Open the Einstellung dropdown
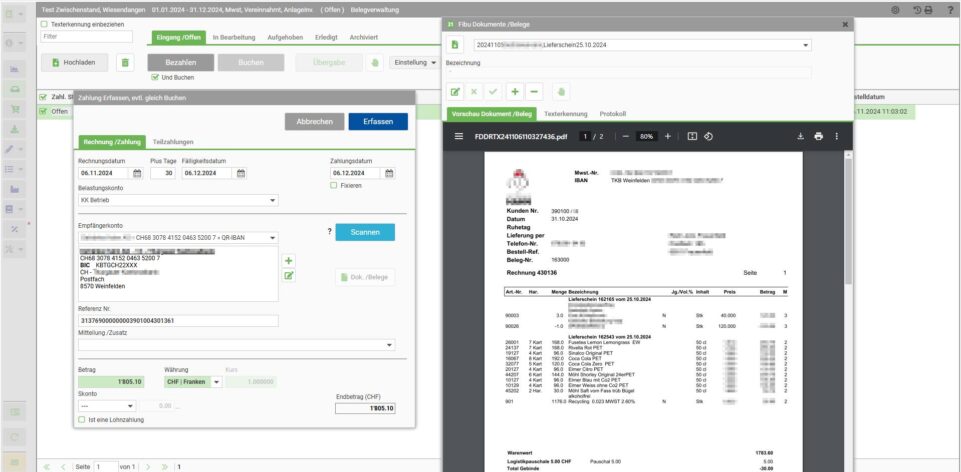This screenshot has height=472, width=961. tap(417, 63)
